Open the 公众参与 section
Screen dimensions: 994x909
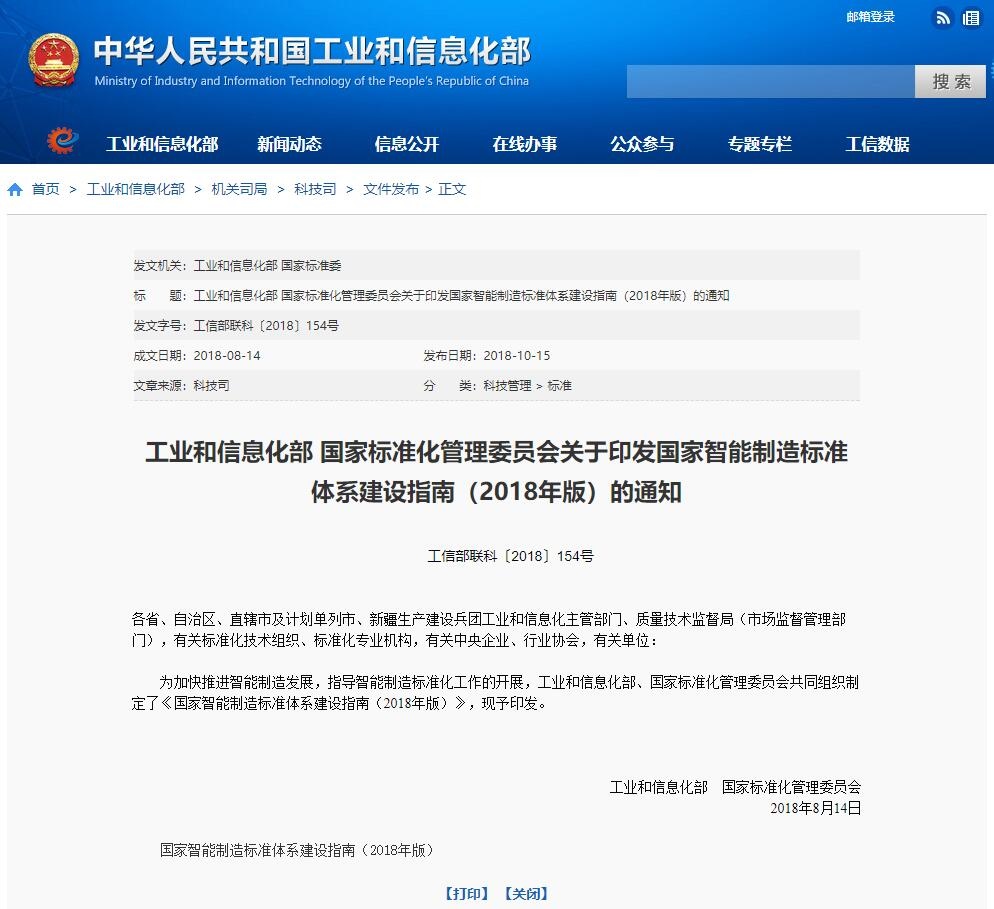(x=643, y=144)
